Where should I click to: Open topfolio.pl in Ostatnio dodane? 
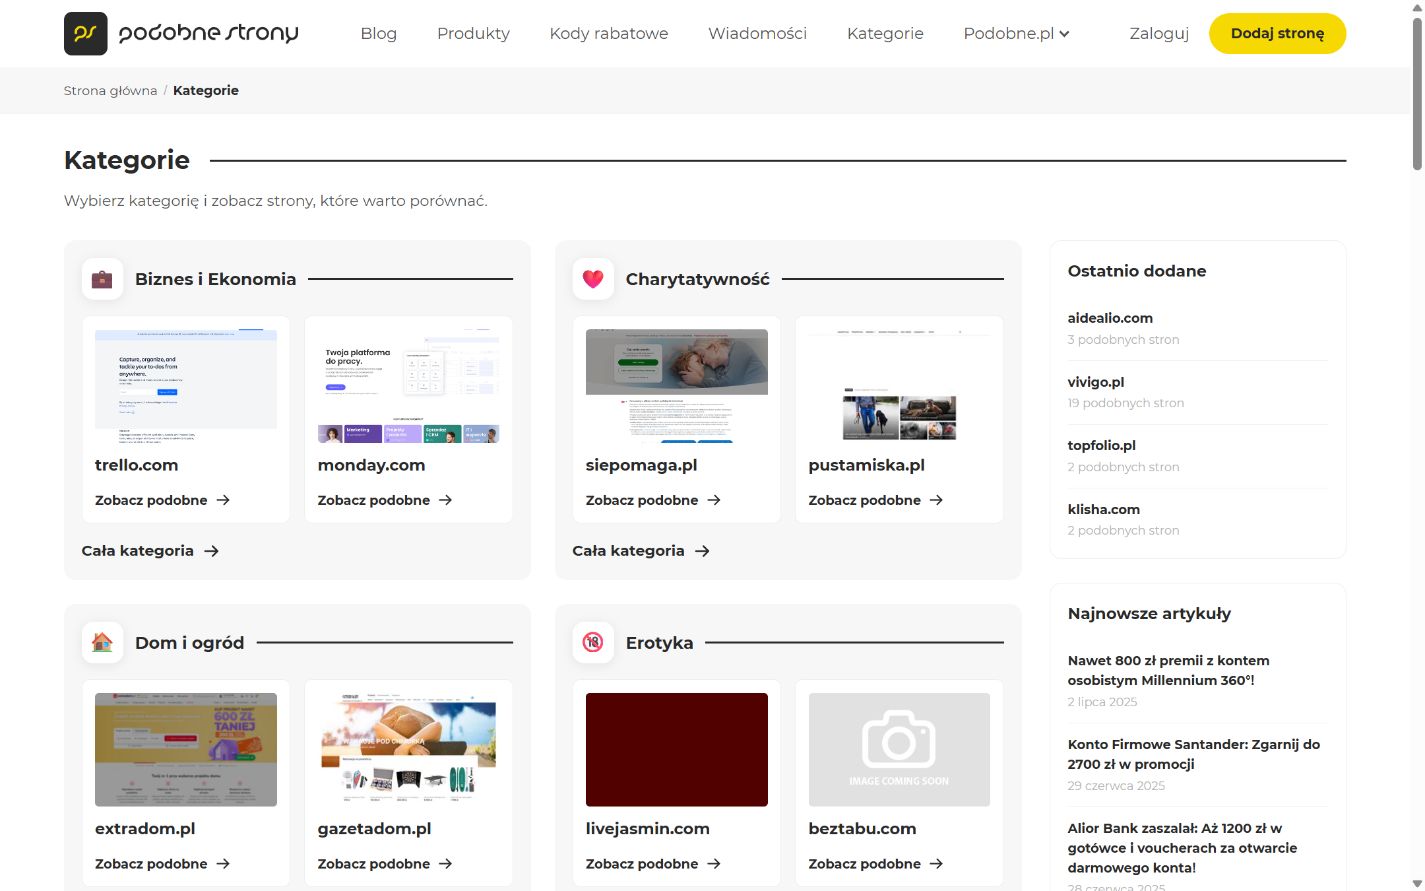tap(1102, 445)
